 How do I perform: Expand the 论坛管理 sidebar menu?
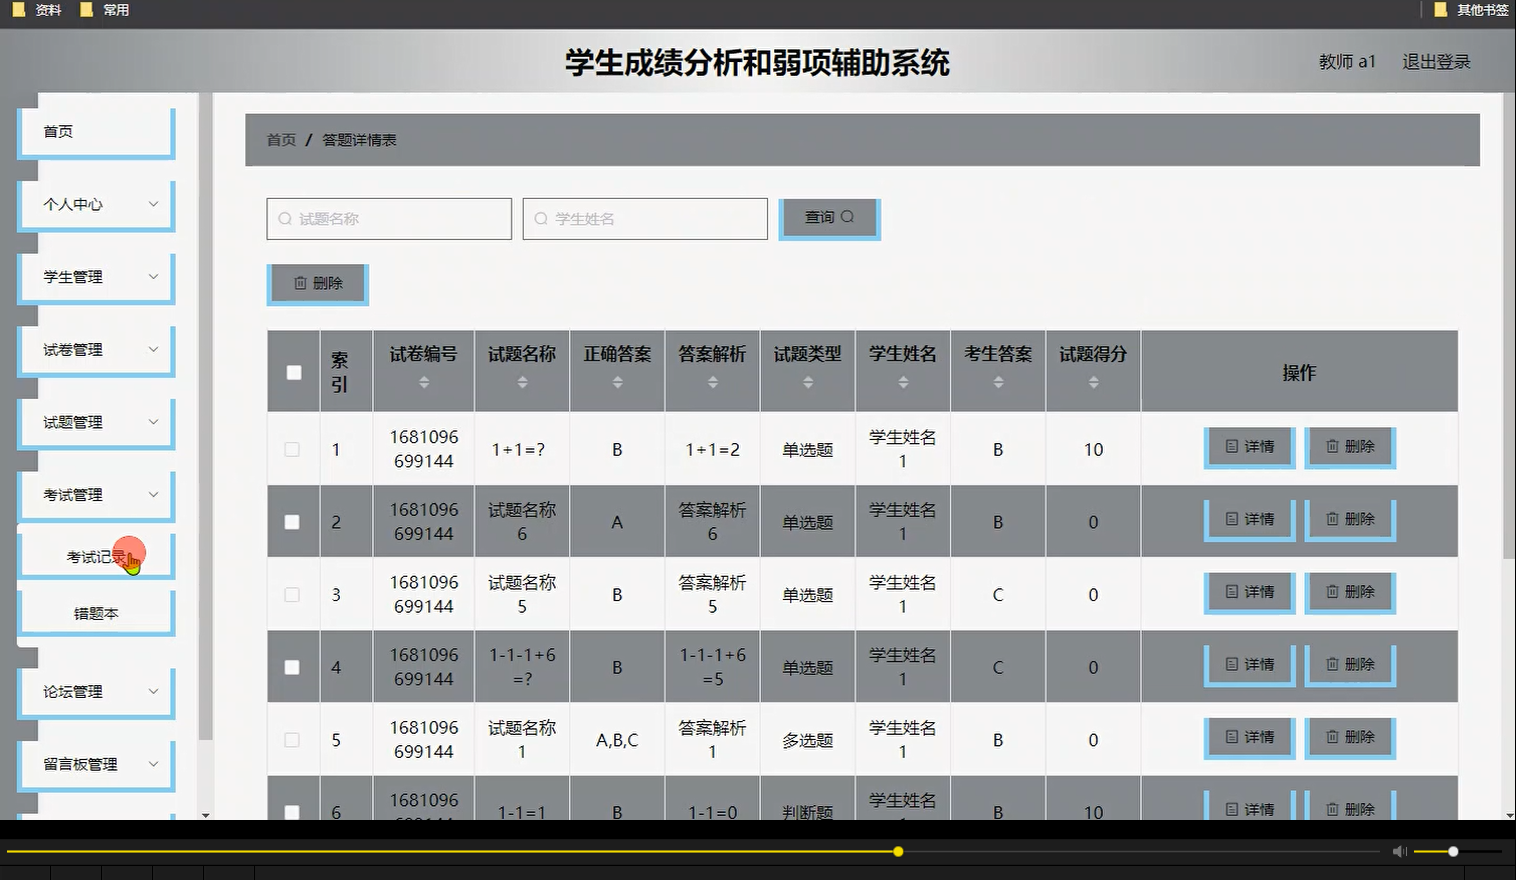click(x=96, y=691)
